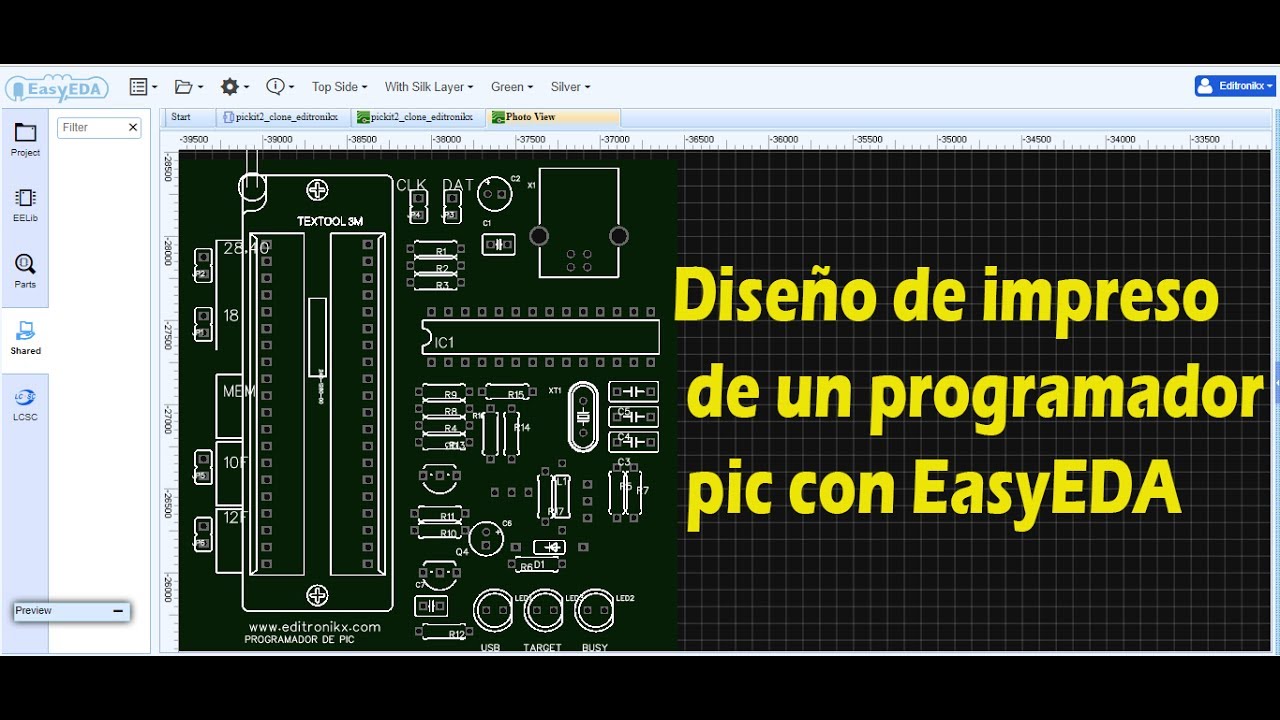Clear the Filter box with X
The image size is (1280, 720).
pyautogui.click(x=132, y=127)
